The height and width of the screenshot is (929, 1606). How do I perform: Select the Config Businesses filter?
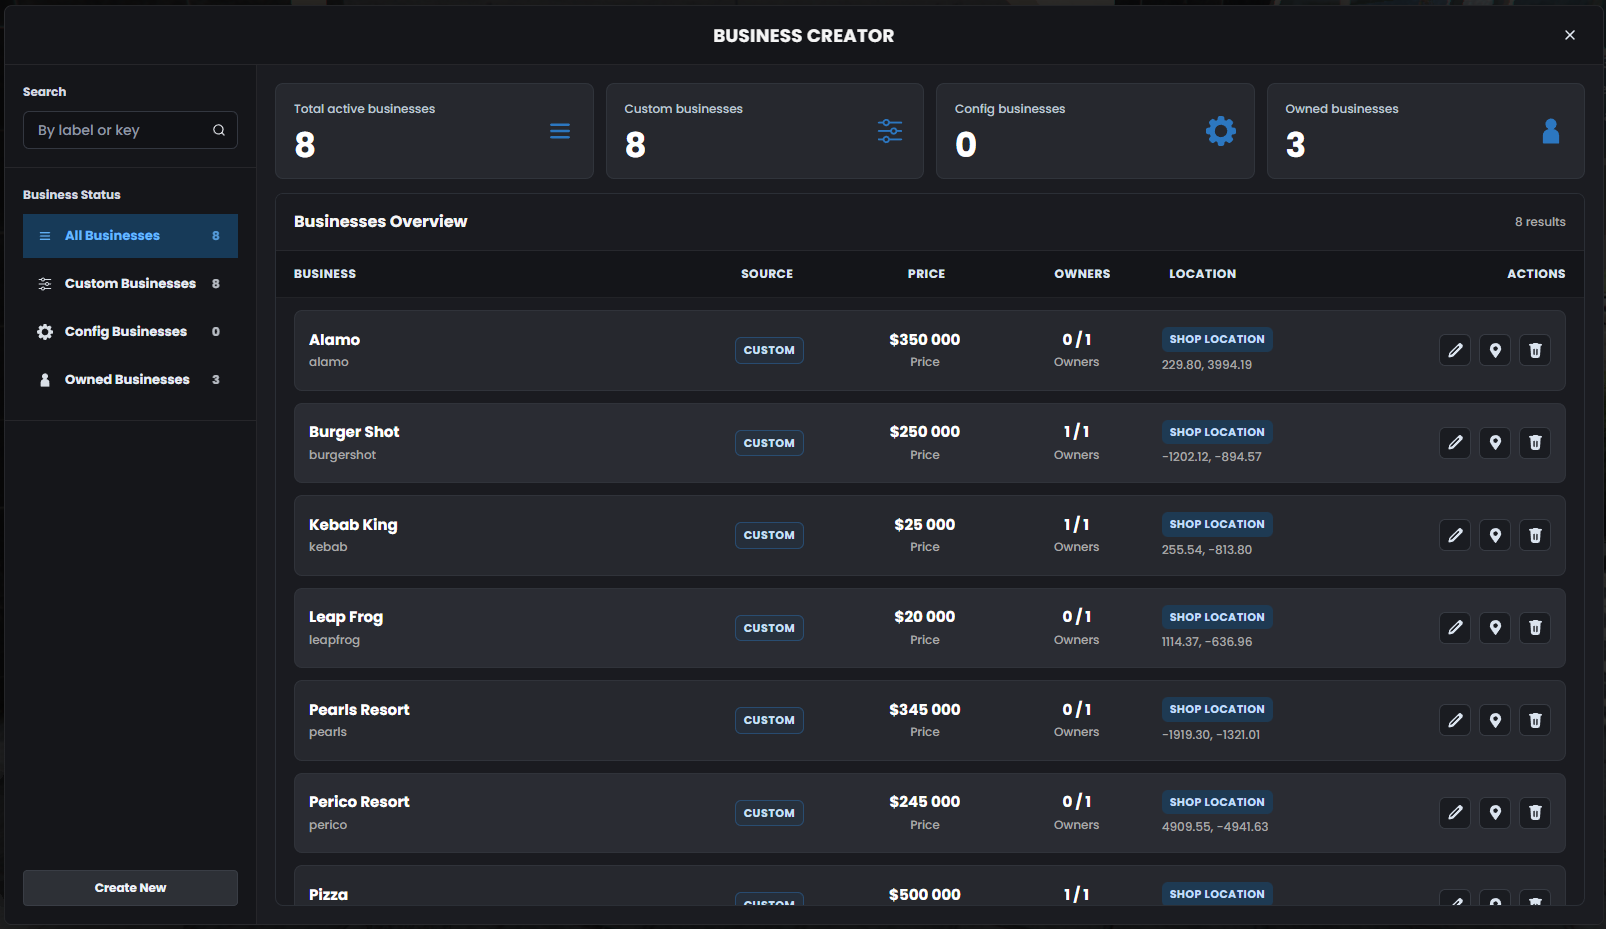pyautogui.click(x=130, y=332)
